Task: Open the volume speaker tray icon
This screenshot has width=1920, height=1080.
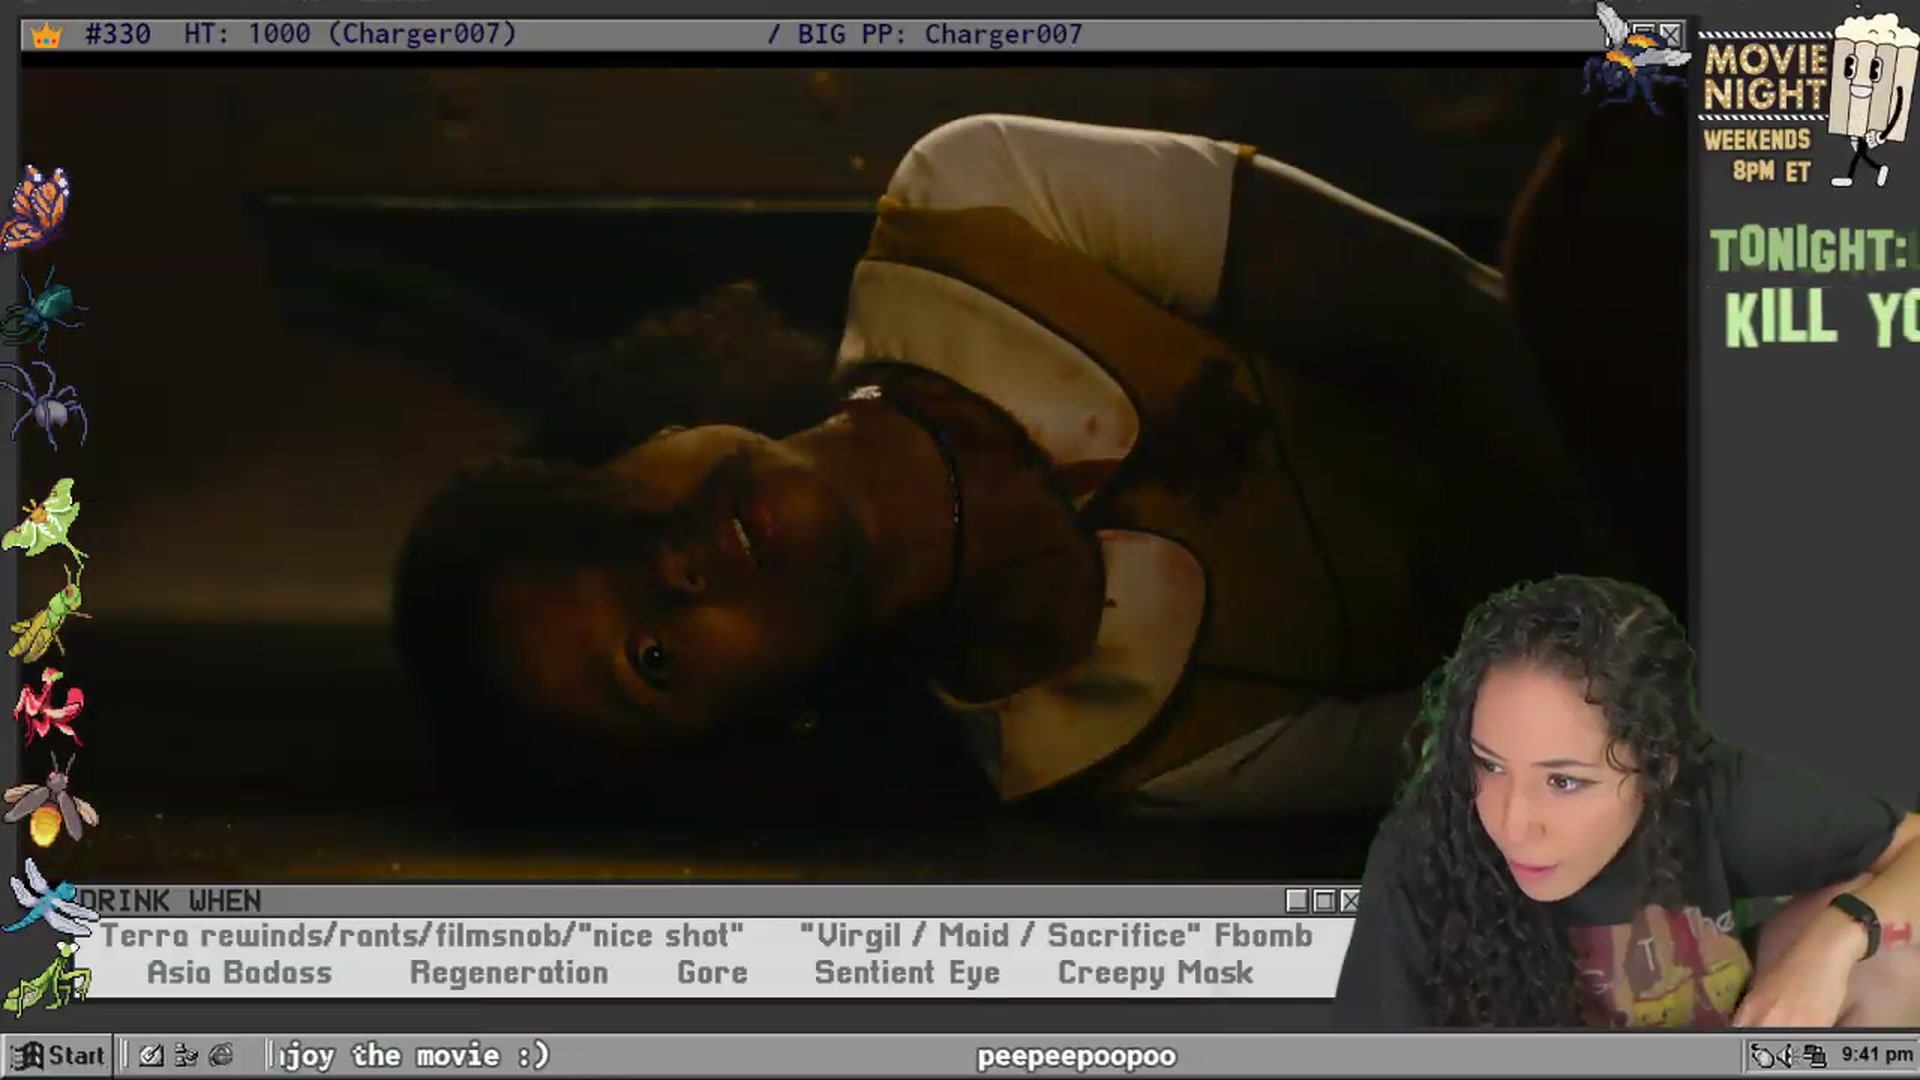Action: click(x=1788, y=1055)
